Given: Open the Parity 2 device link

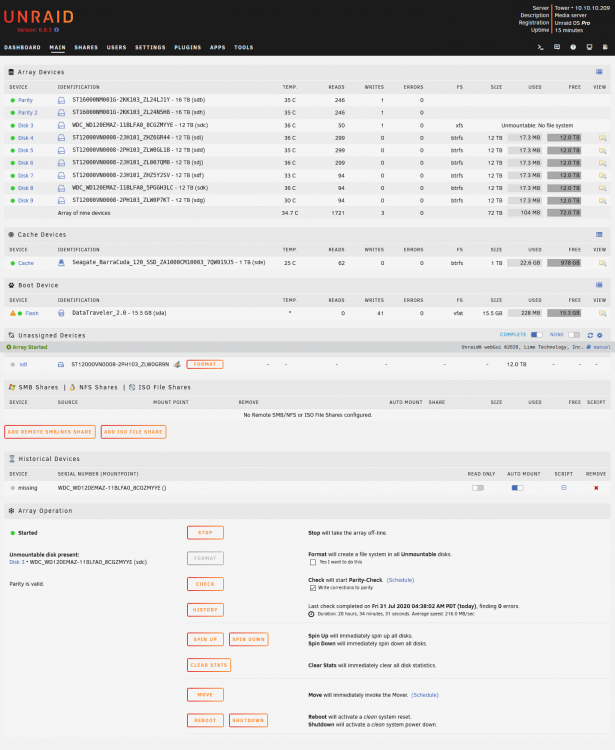Looking at the screenshot, I should (x=28, y=113).
